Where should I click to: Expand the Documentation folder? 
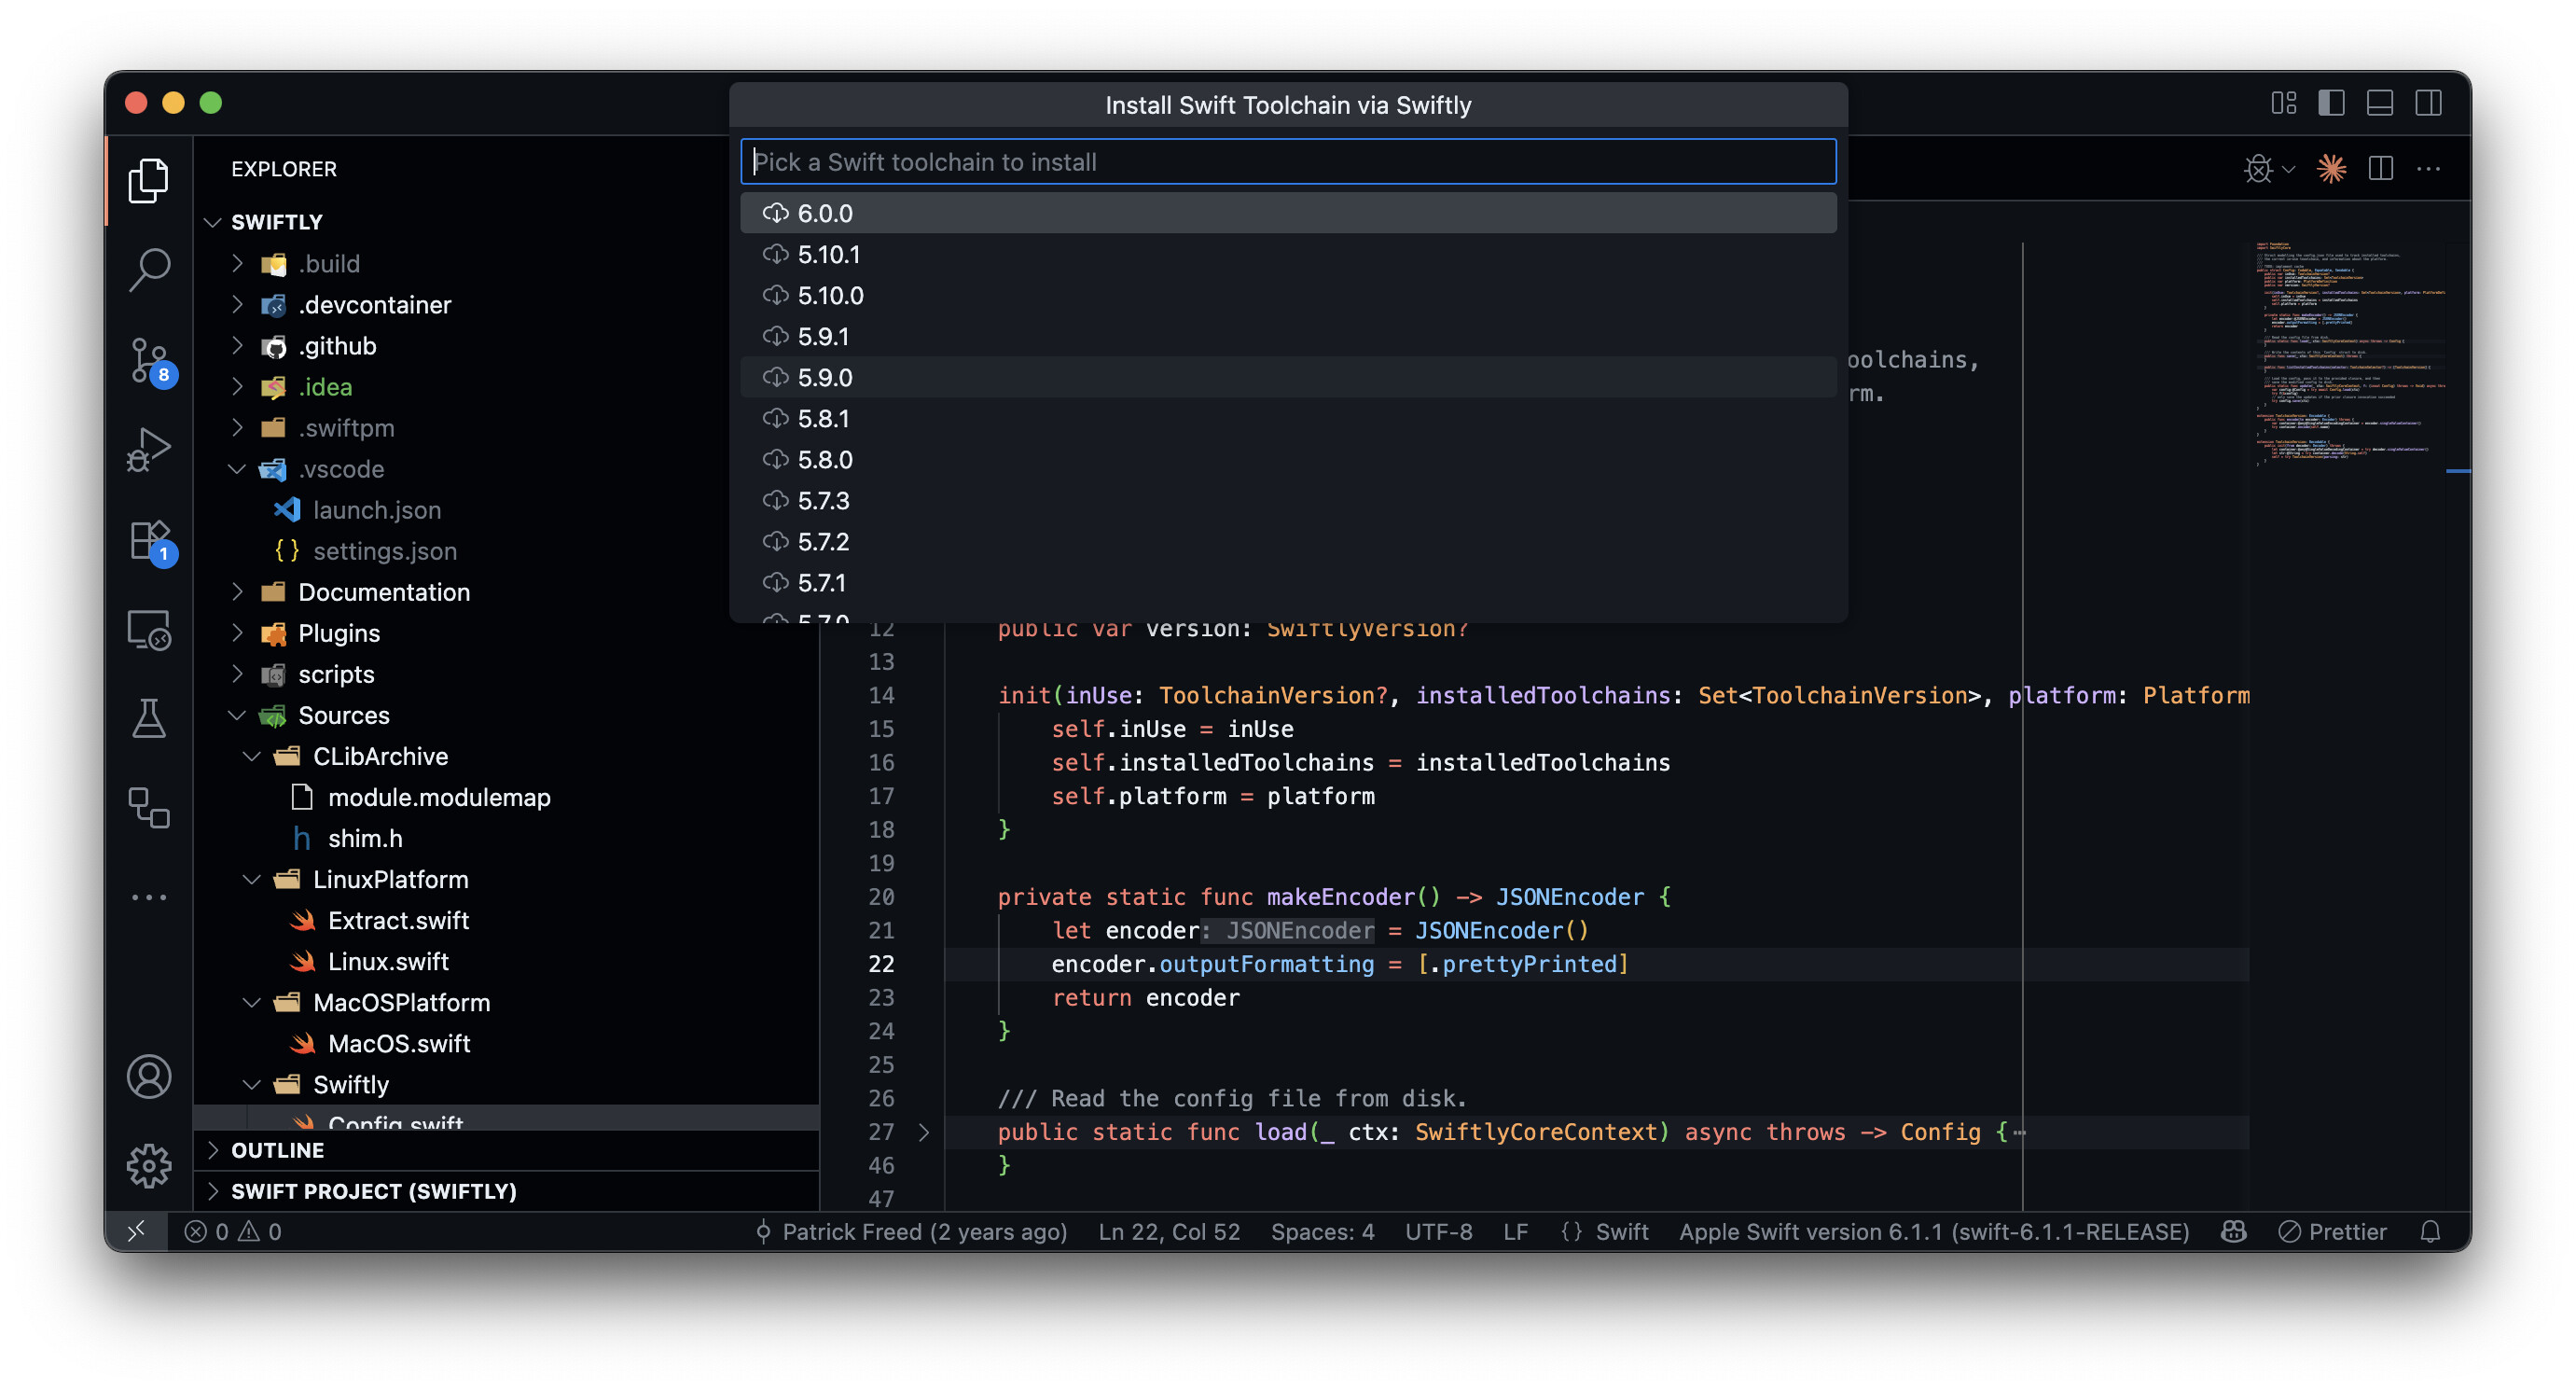coord(383,592)
